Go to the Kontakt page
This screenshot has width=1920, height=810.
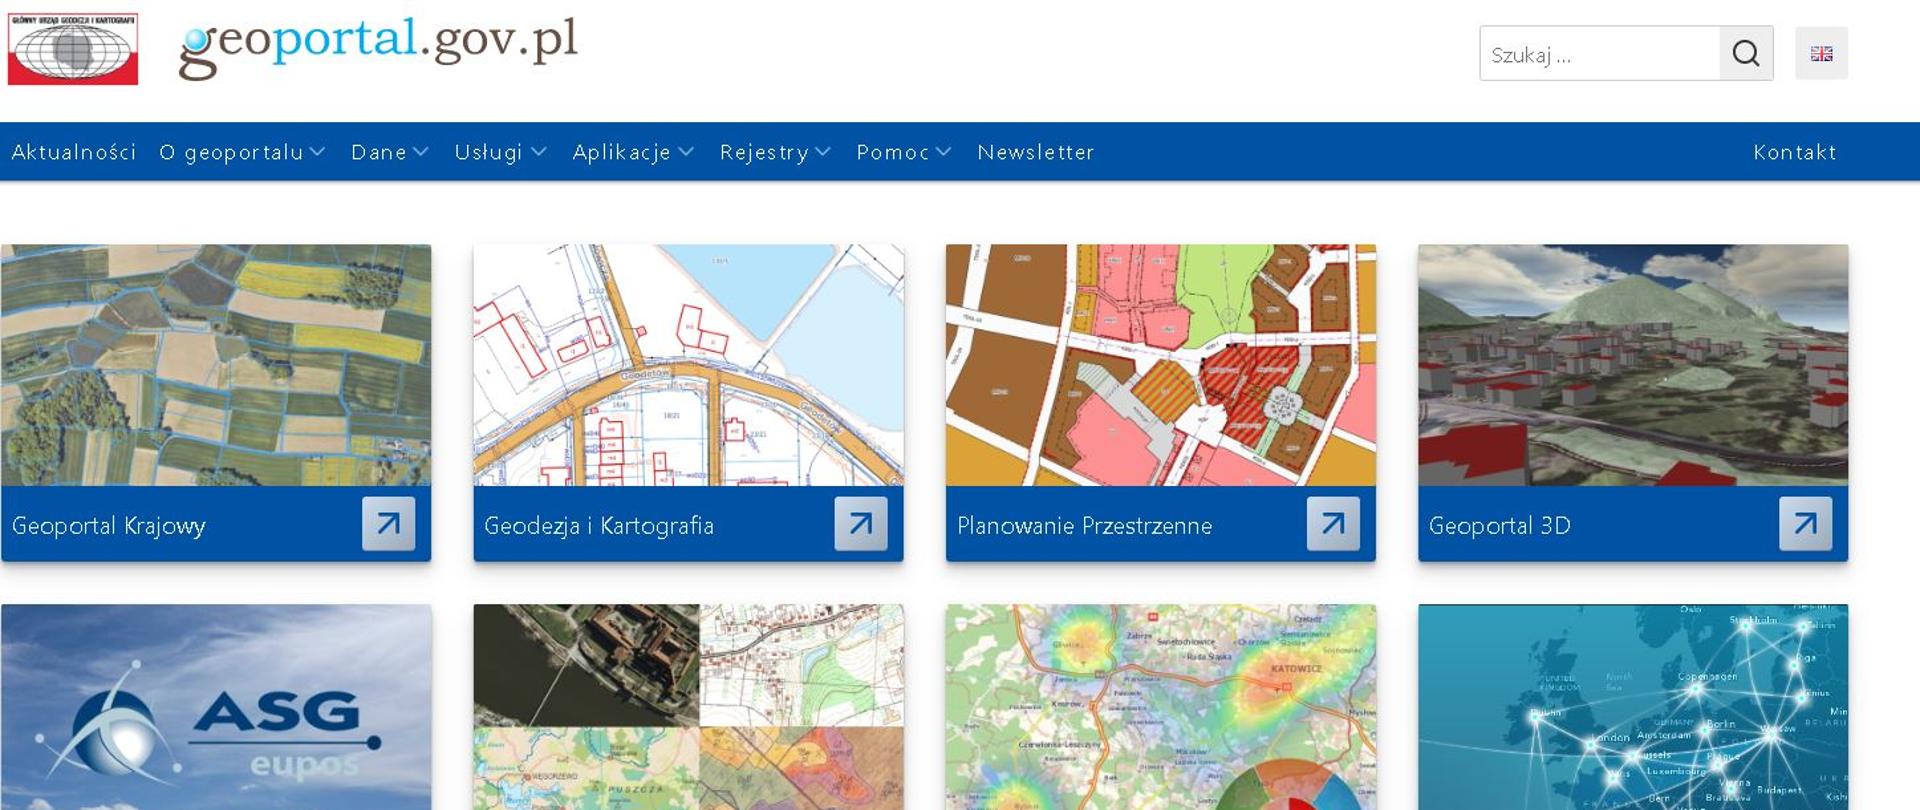point(1795,152)
